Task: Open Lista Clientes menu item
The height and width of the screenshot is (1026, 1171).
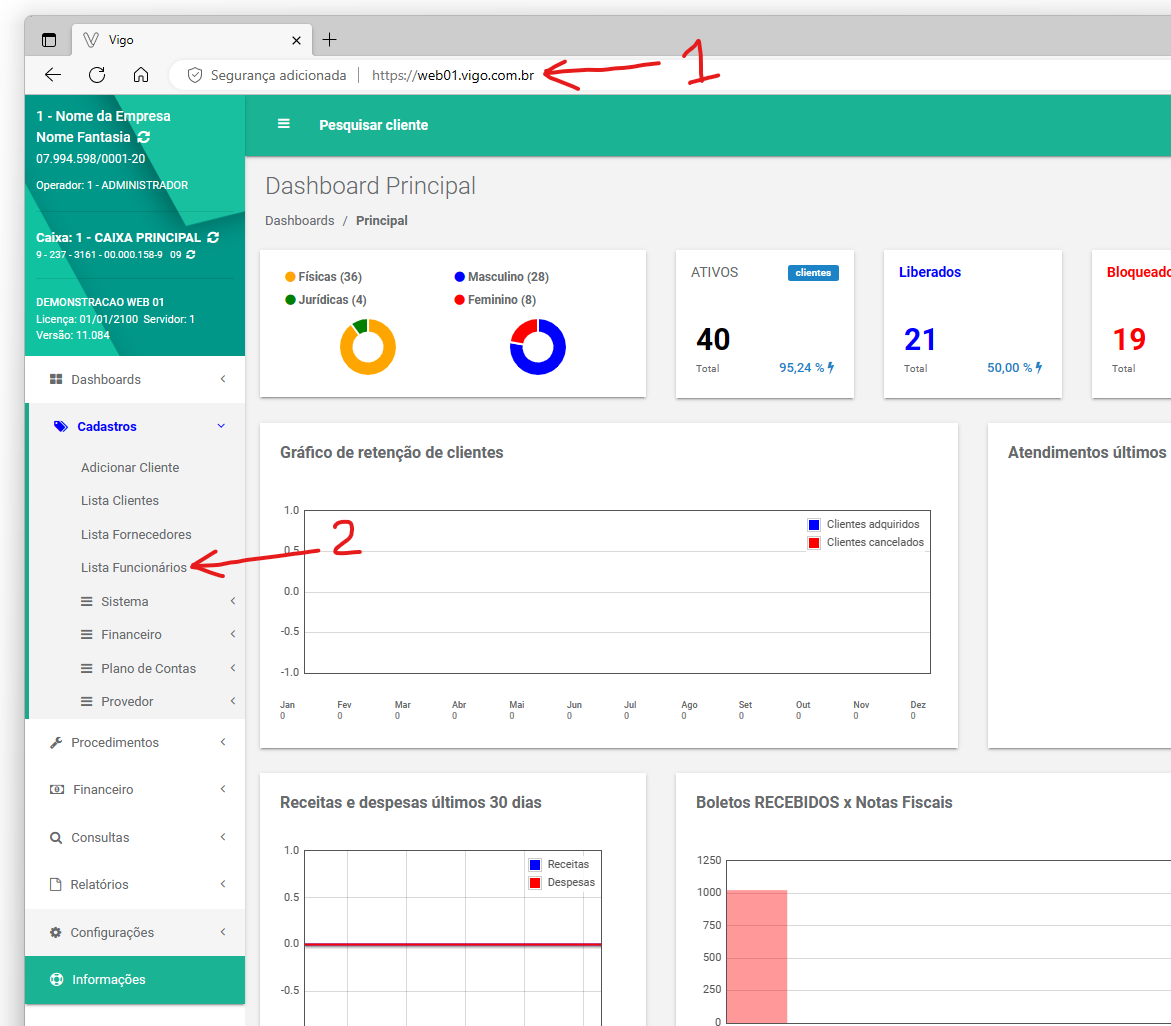Action: [119, 500]
